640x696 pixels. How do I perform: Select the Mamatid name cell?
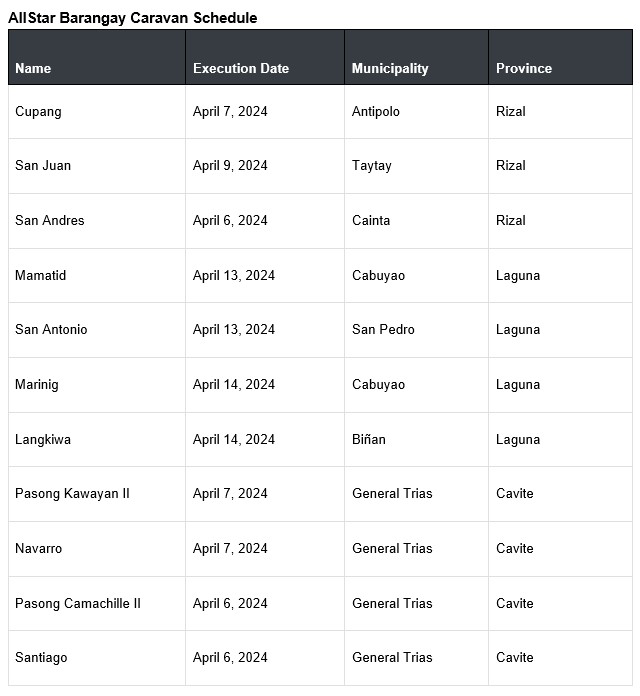click(x=41, y=275)
